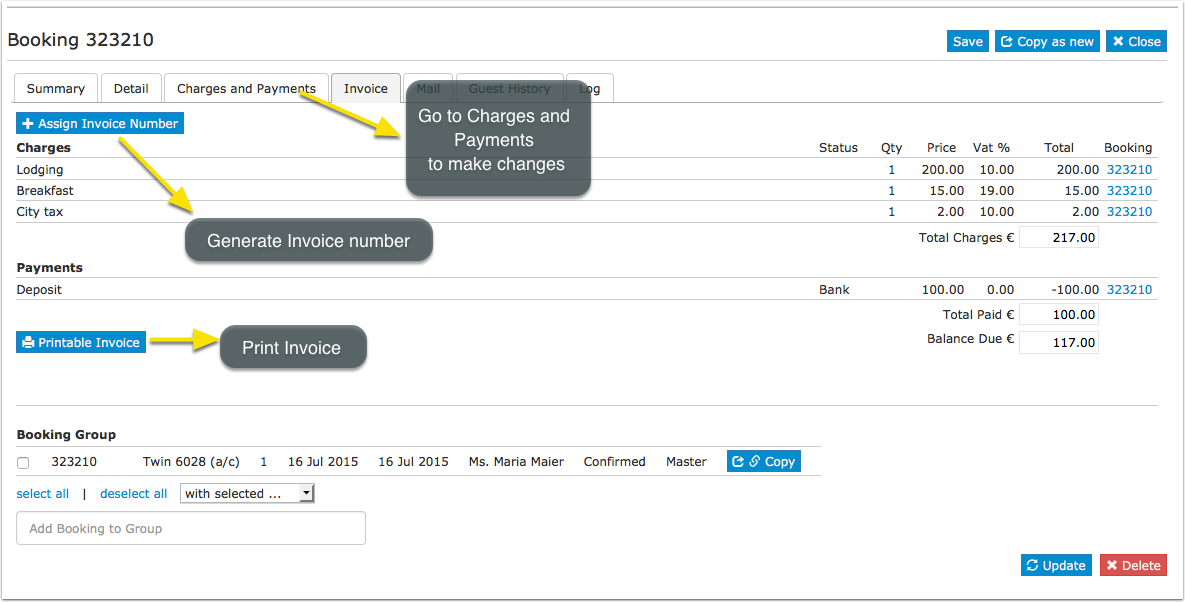
Task: Click the Total Charges value field
Action: [x=1059, y=237]
